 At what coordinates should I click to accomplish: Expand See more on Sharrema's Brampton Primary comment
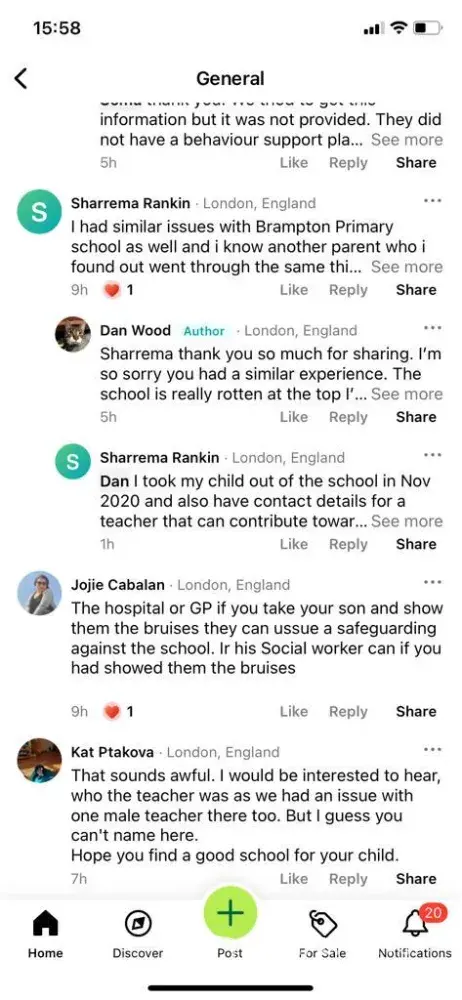(x=407, y=267)
